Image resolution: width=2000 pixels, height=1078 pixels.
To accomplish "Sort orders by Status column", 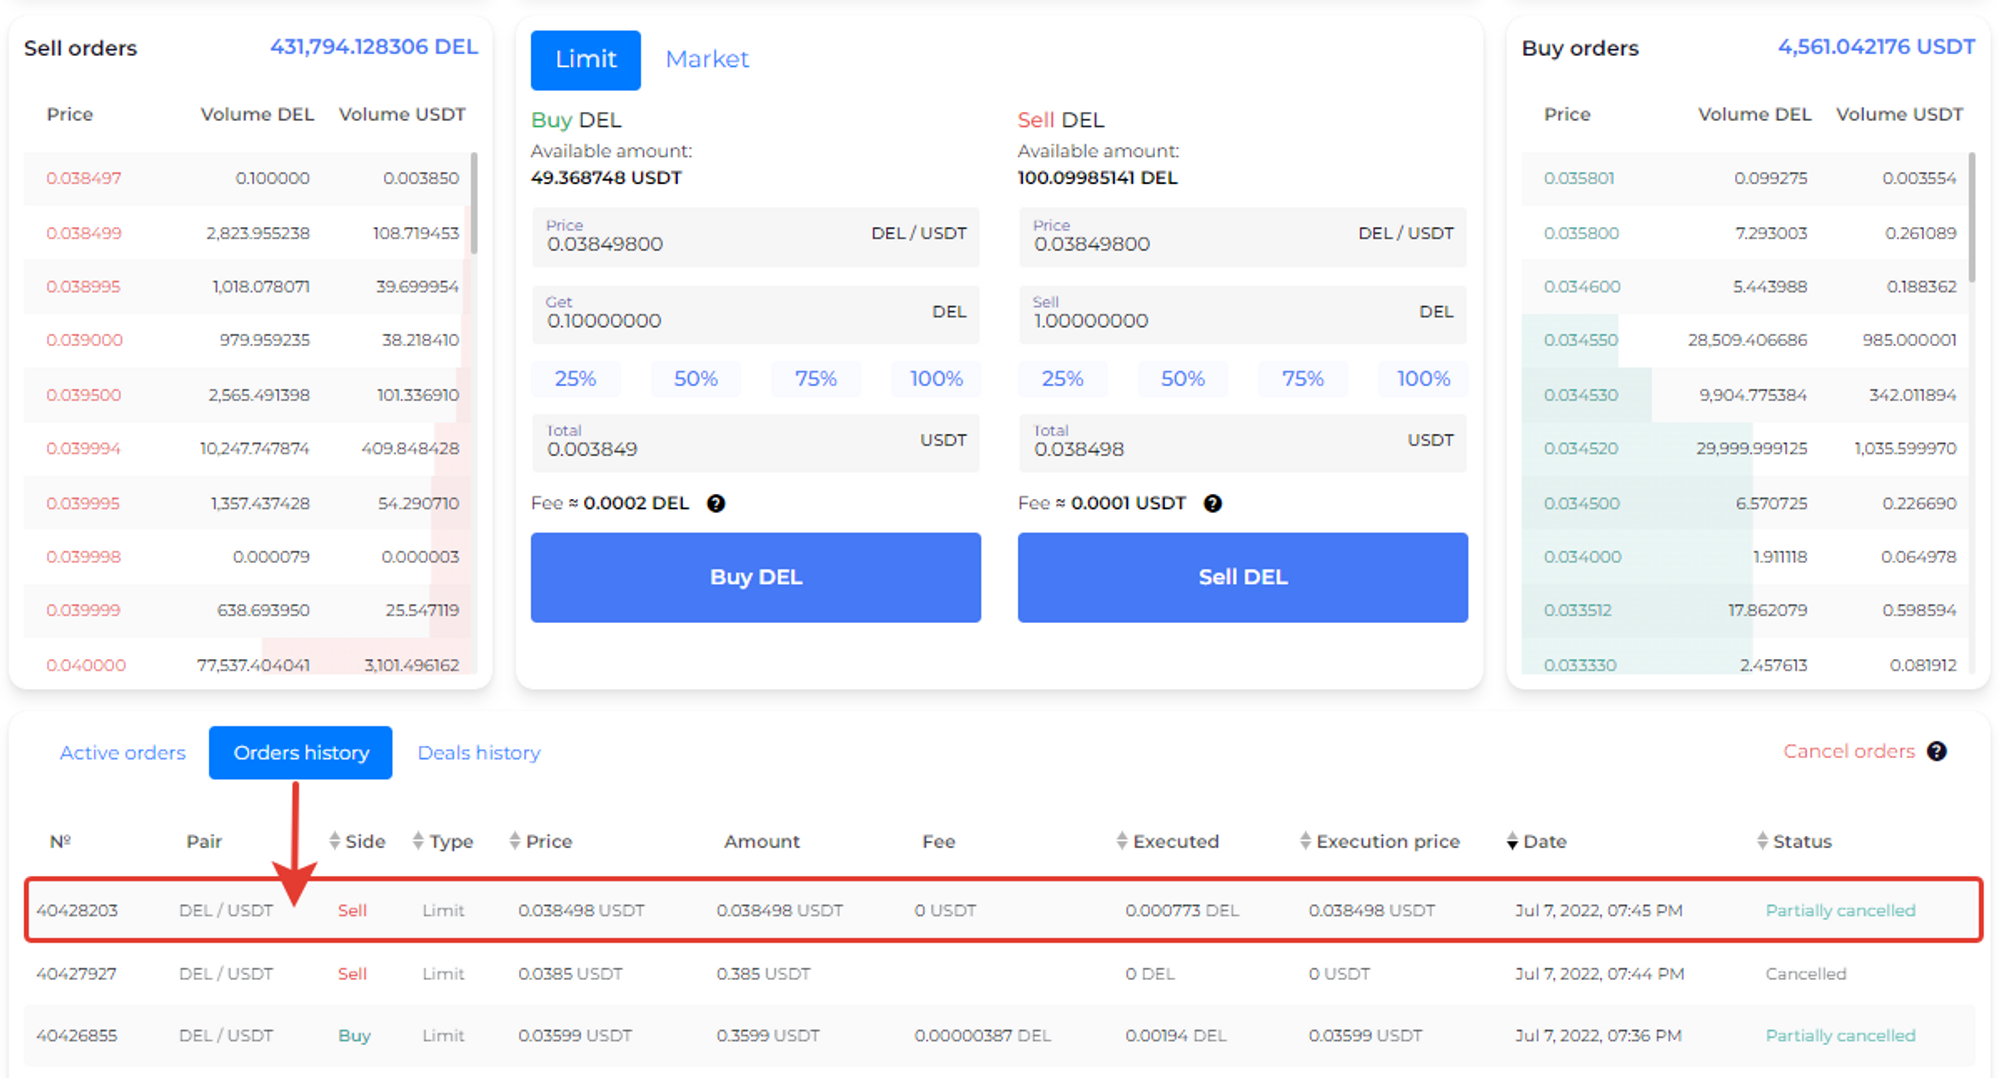I will 1794,841.
